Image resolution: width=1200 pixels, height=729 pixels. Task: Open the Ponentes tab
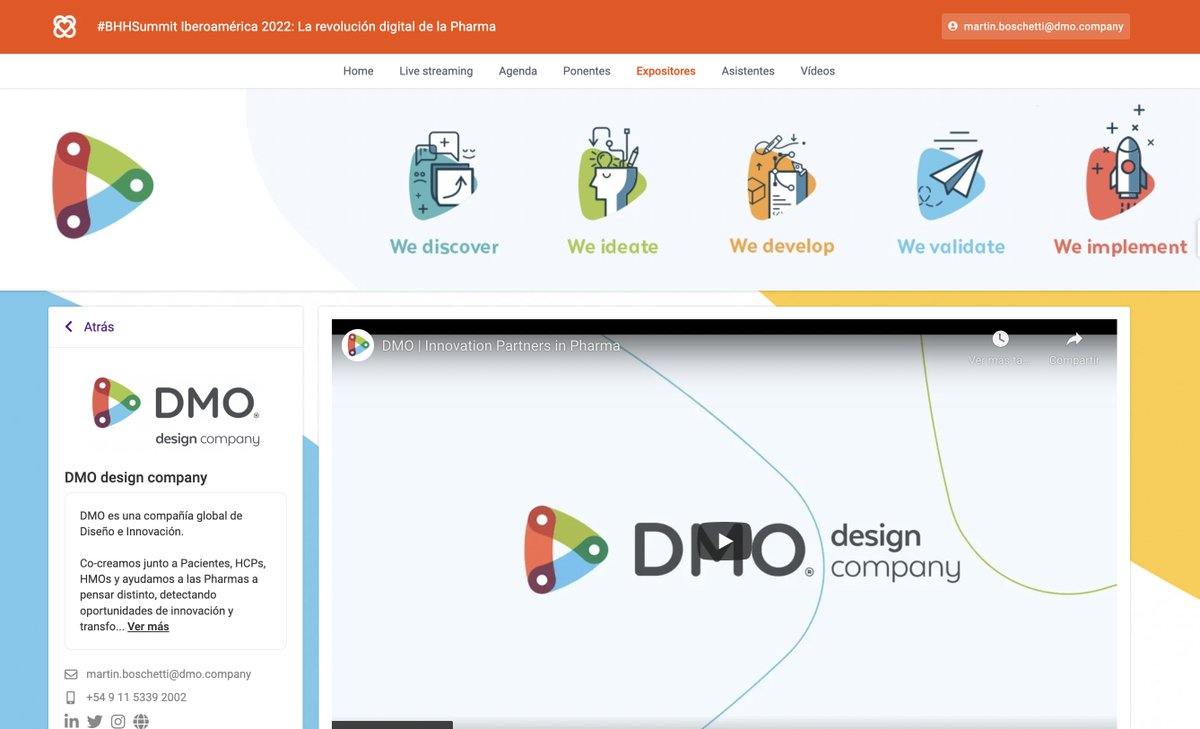(x=587, y=71)
